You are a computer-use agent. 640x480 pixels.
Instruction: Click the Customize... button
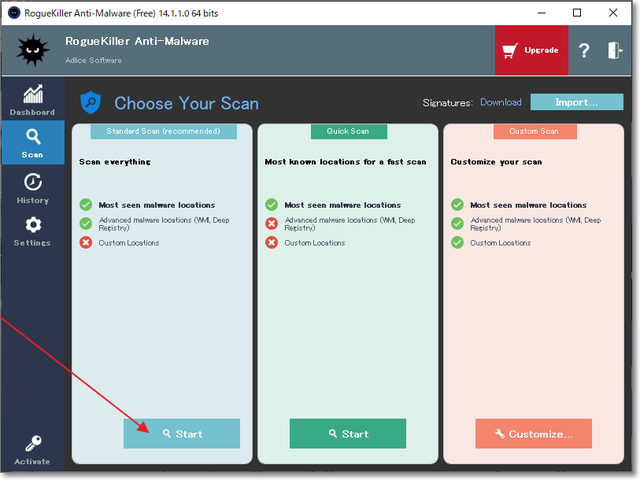point(533,434)
